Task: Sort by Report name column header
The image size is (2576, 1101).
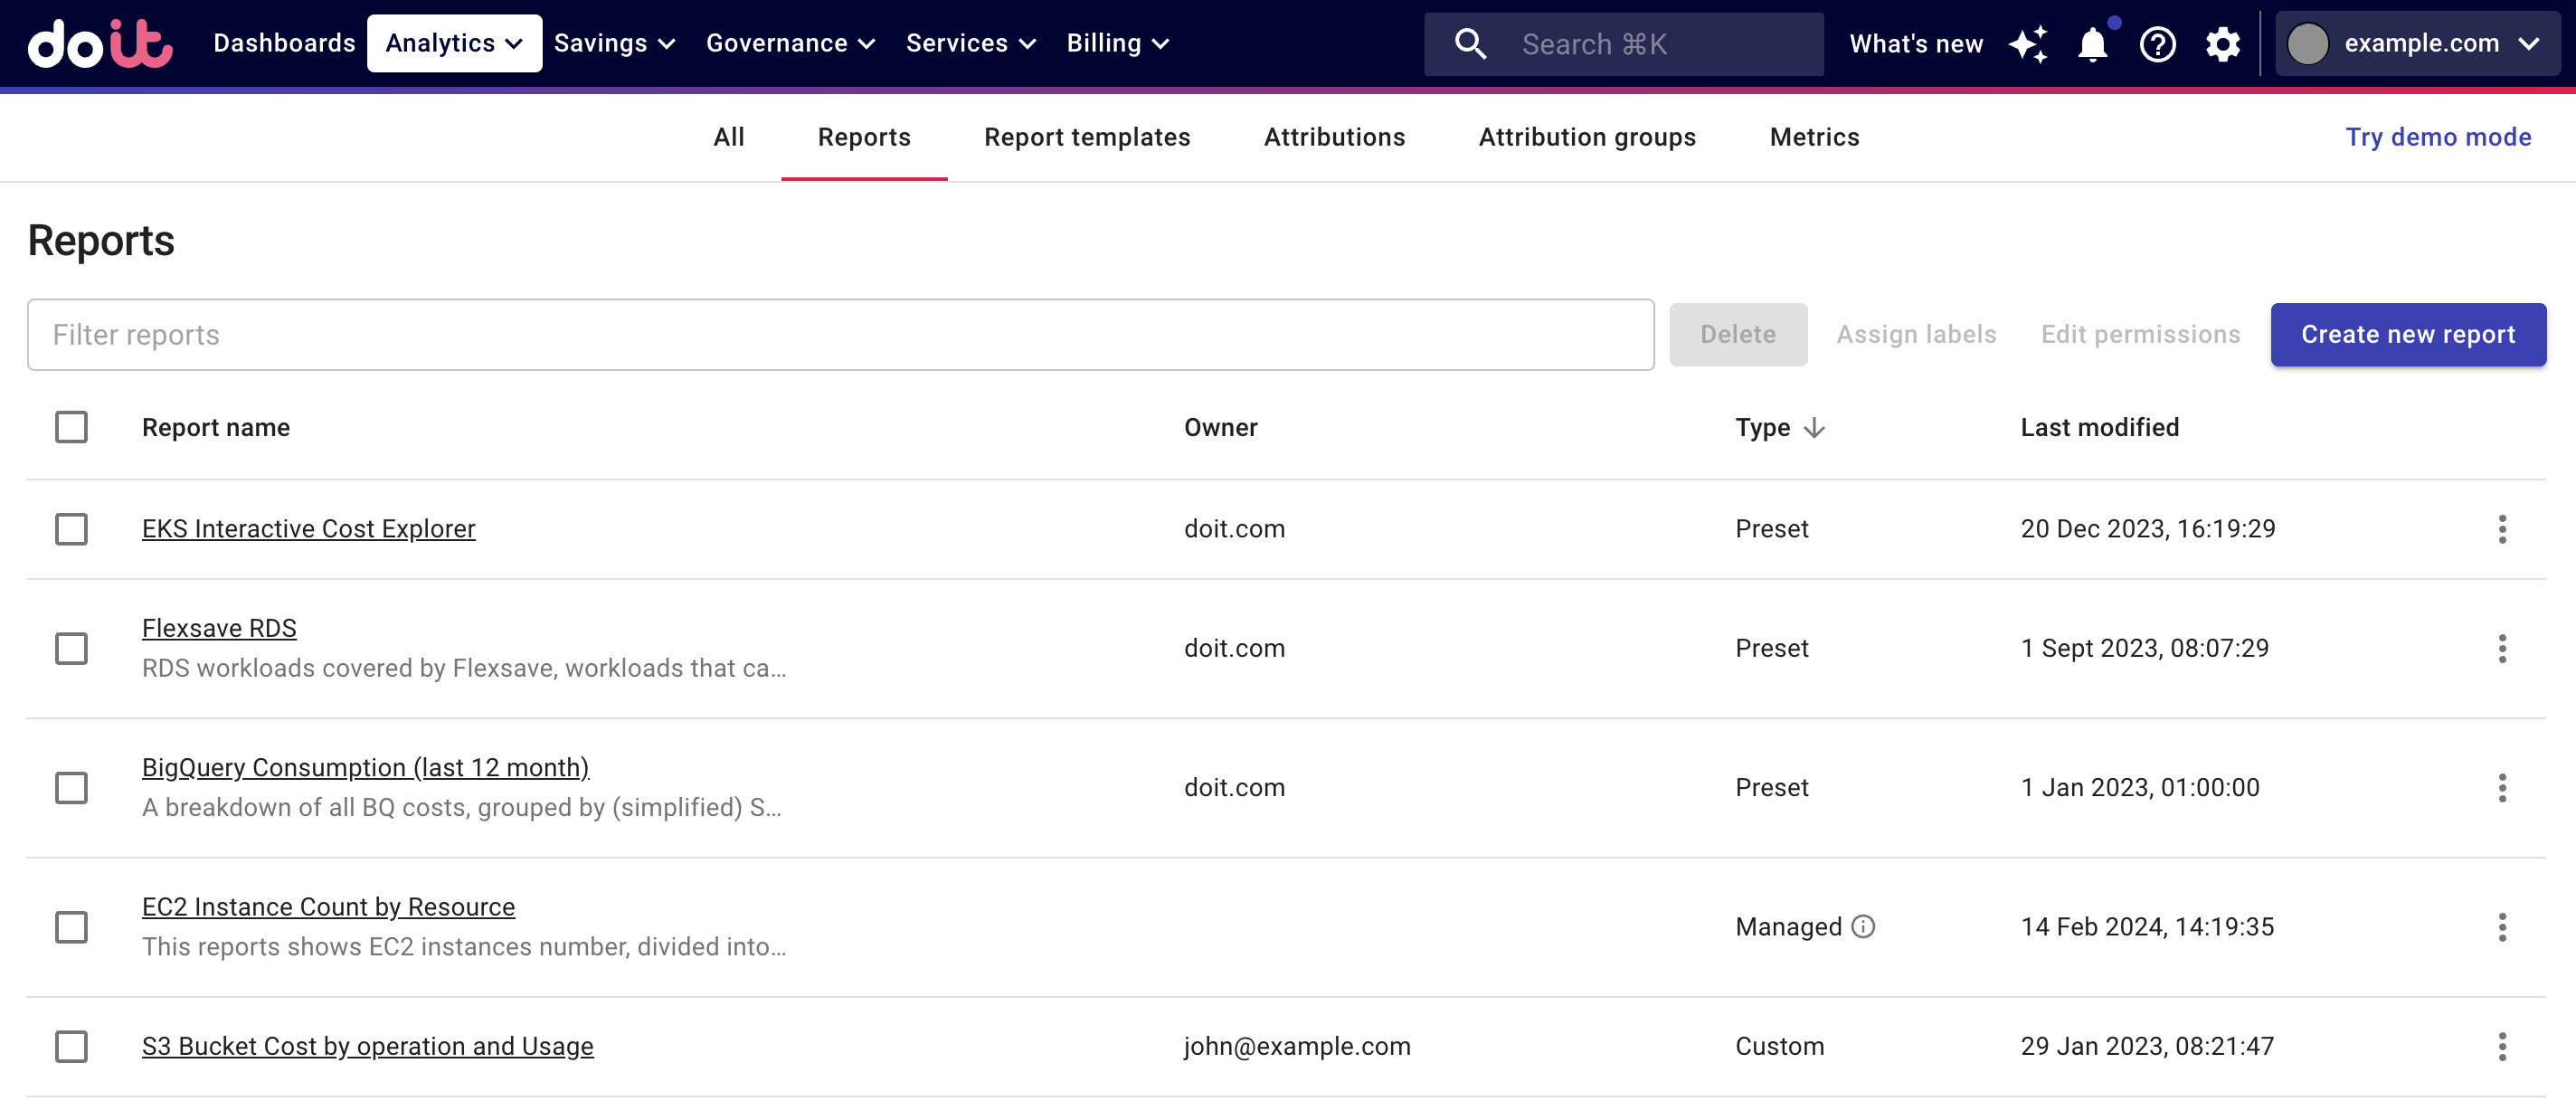Action: point(215,427)
